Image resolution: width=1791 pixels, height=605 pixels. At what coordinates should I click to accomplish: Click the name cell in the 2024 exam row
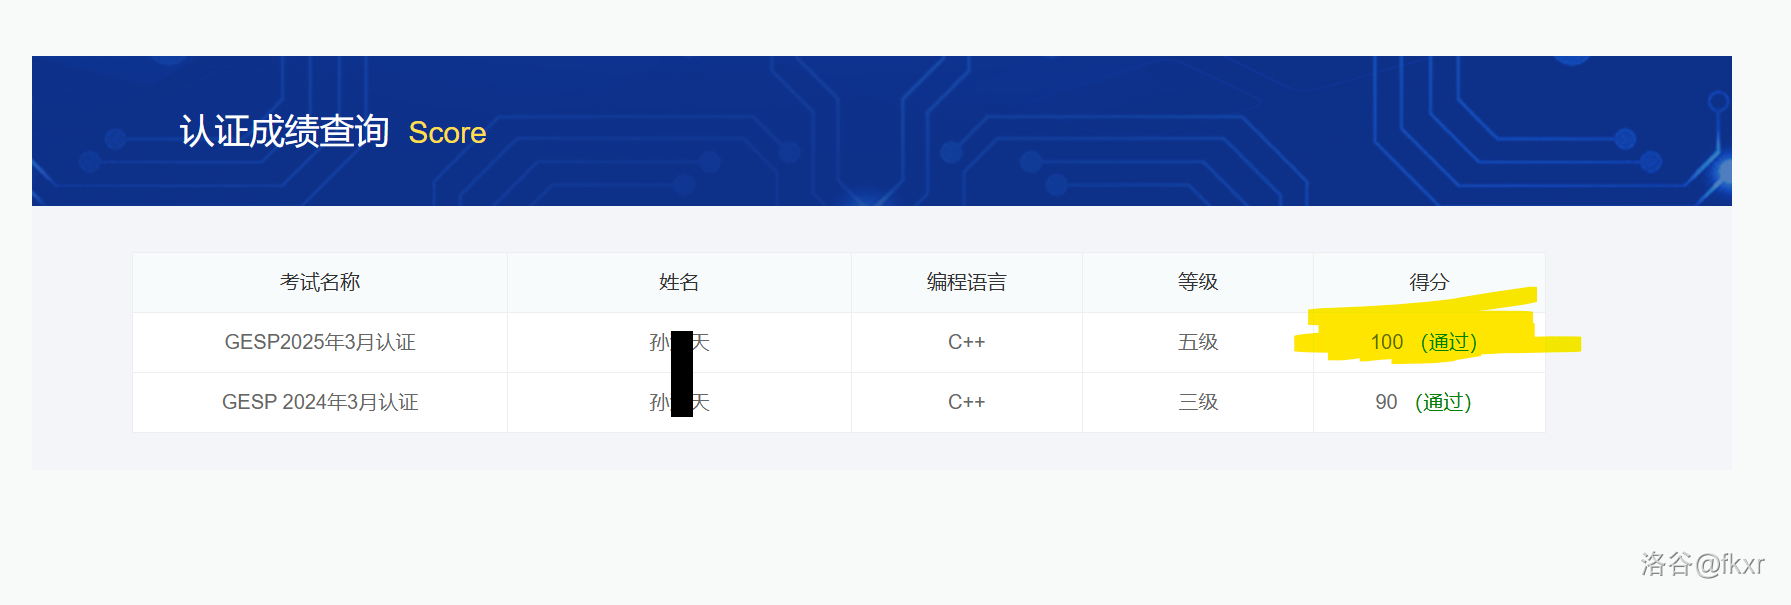(x=679, y=402)
